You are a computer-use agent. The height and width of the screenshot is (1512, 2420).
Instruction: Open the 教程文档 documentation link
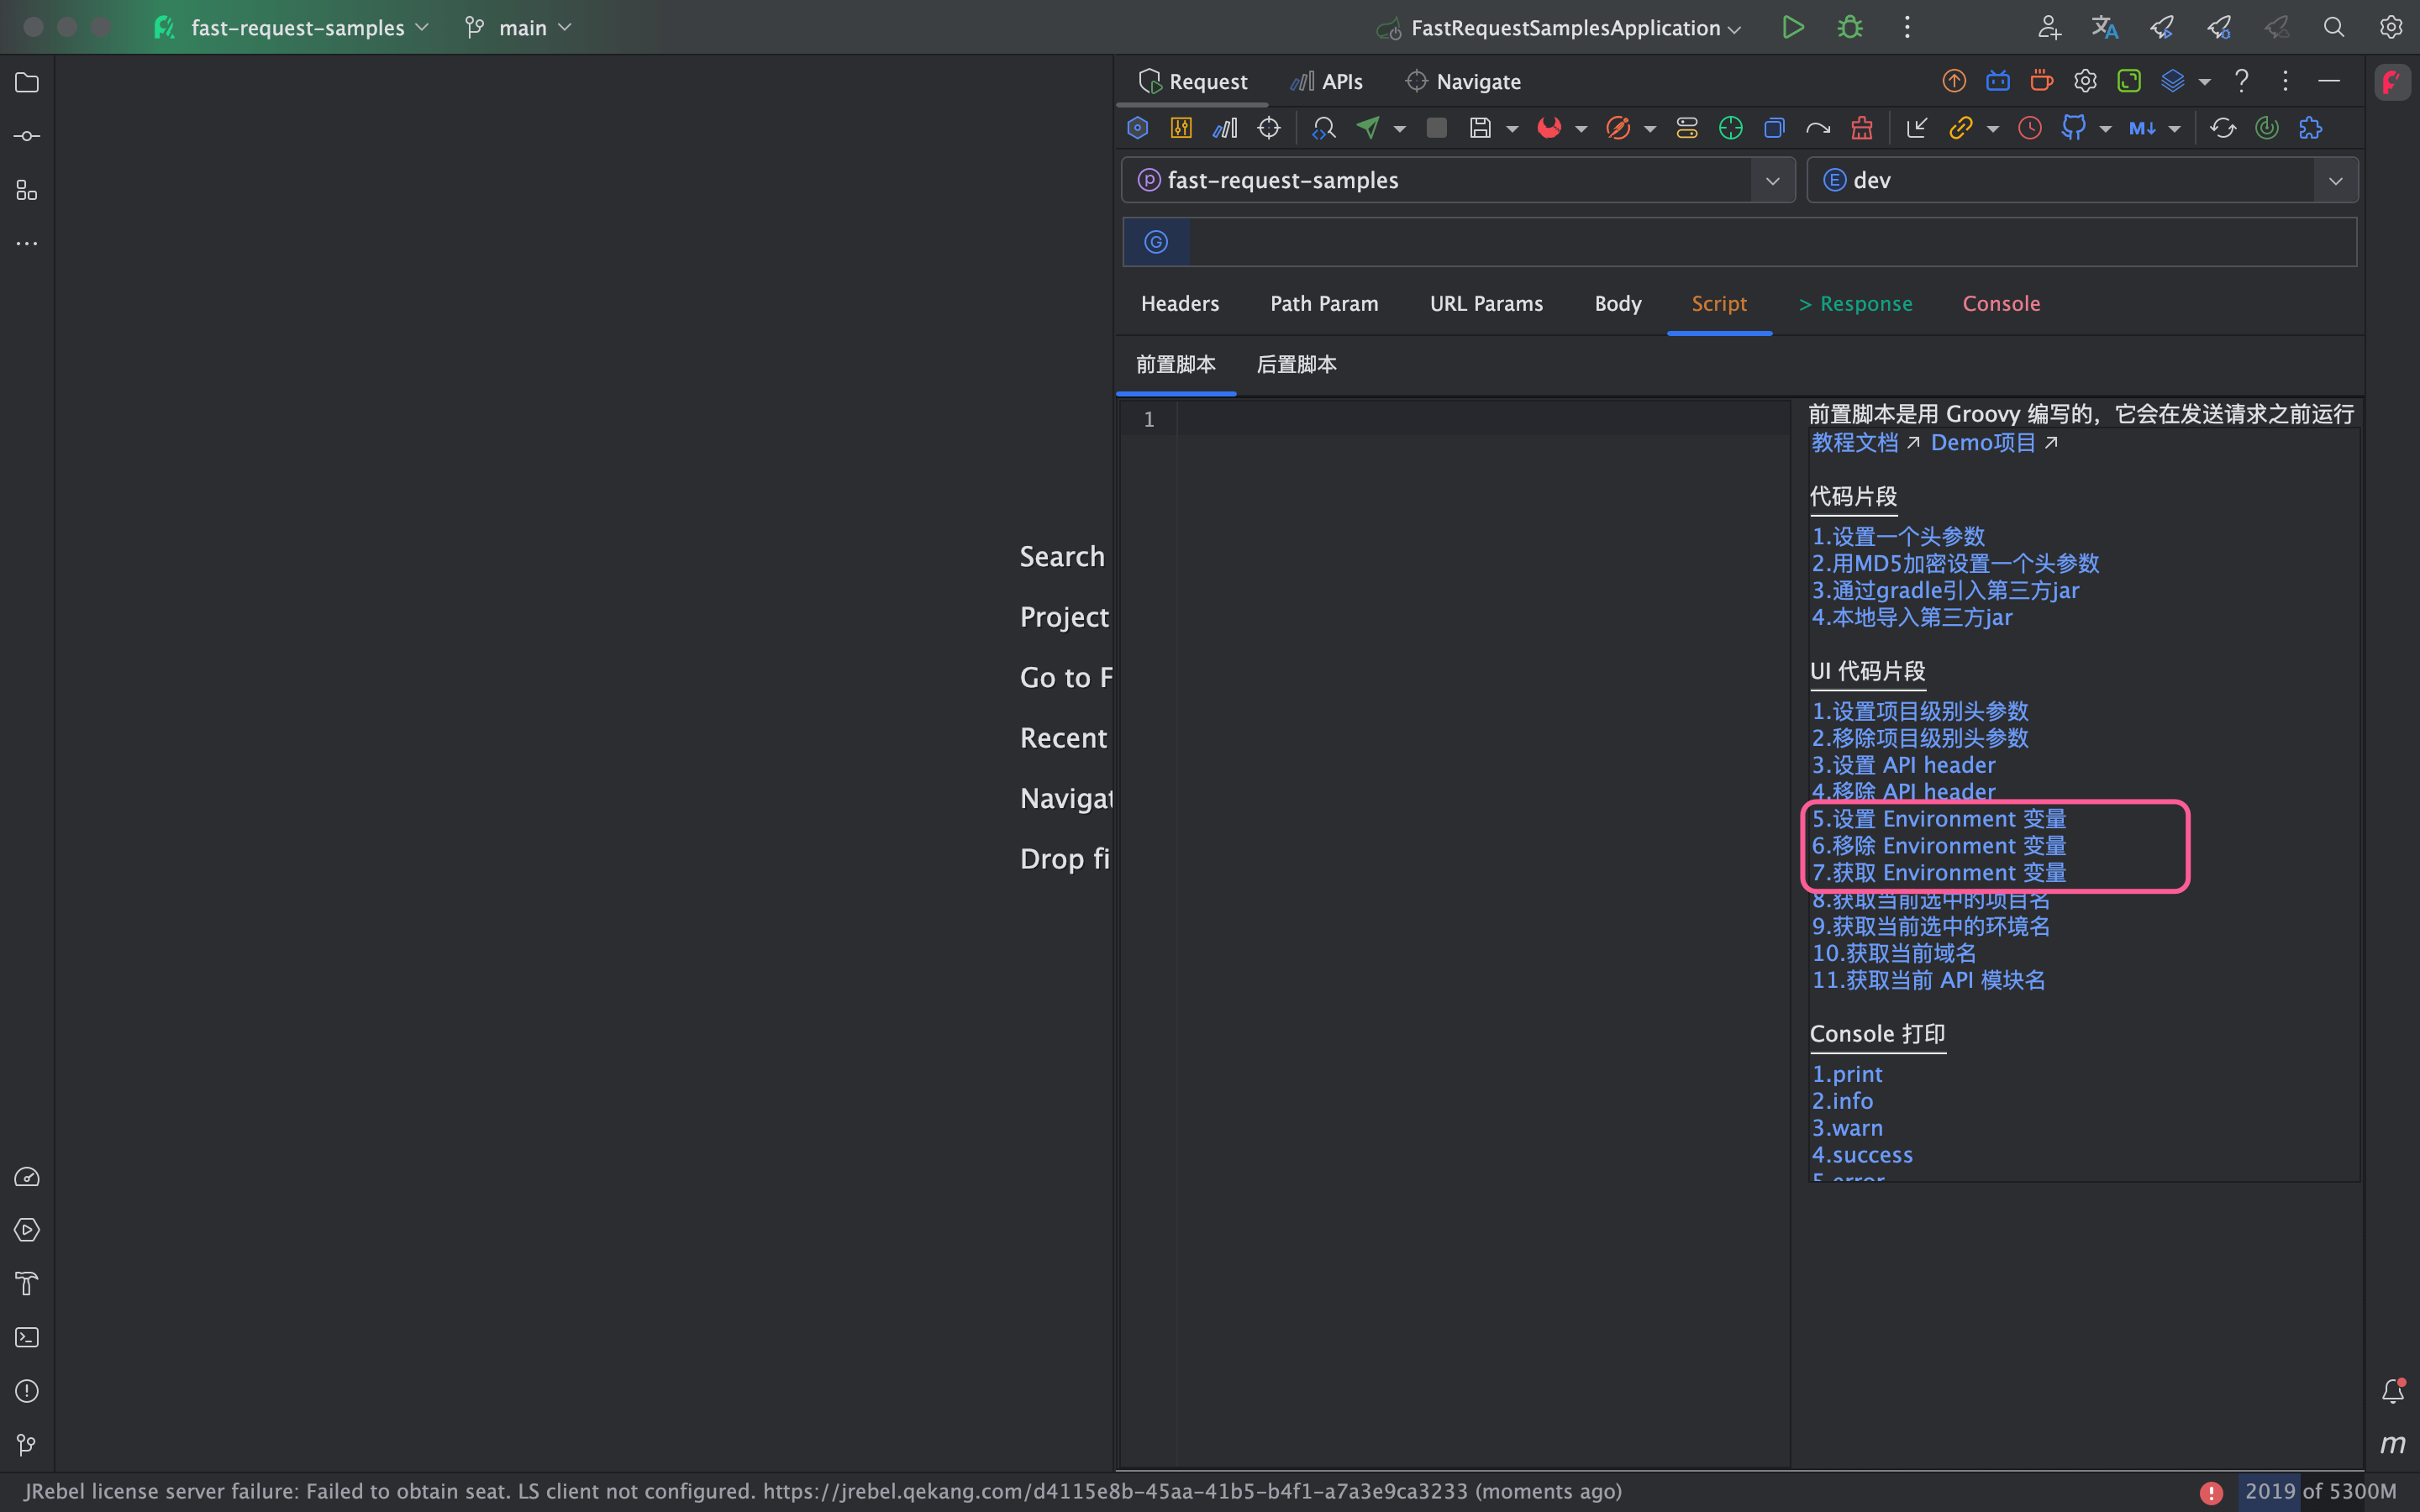(x=1852, y=442)
